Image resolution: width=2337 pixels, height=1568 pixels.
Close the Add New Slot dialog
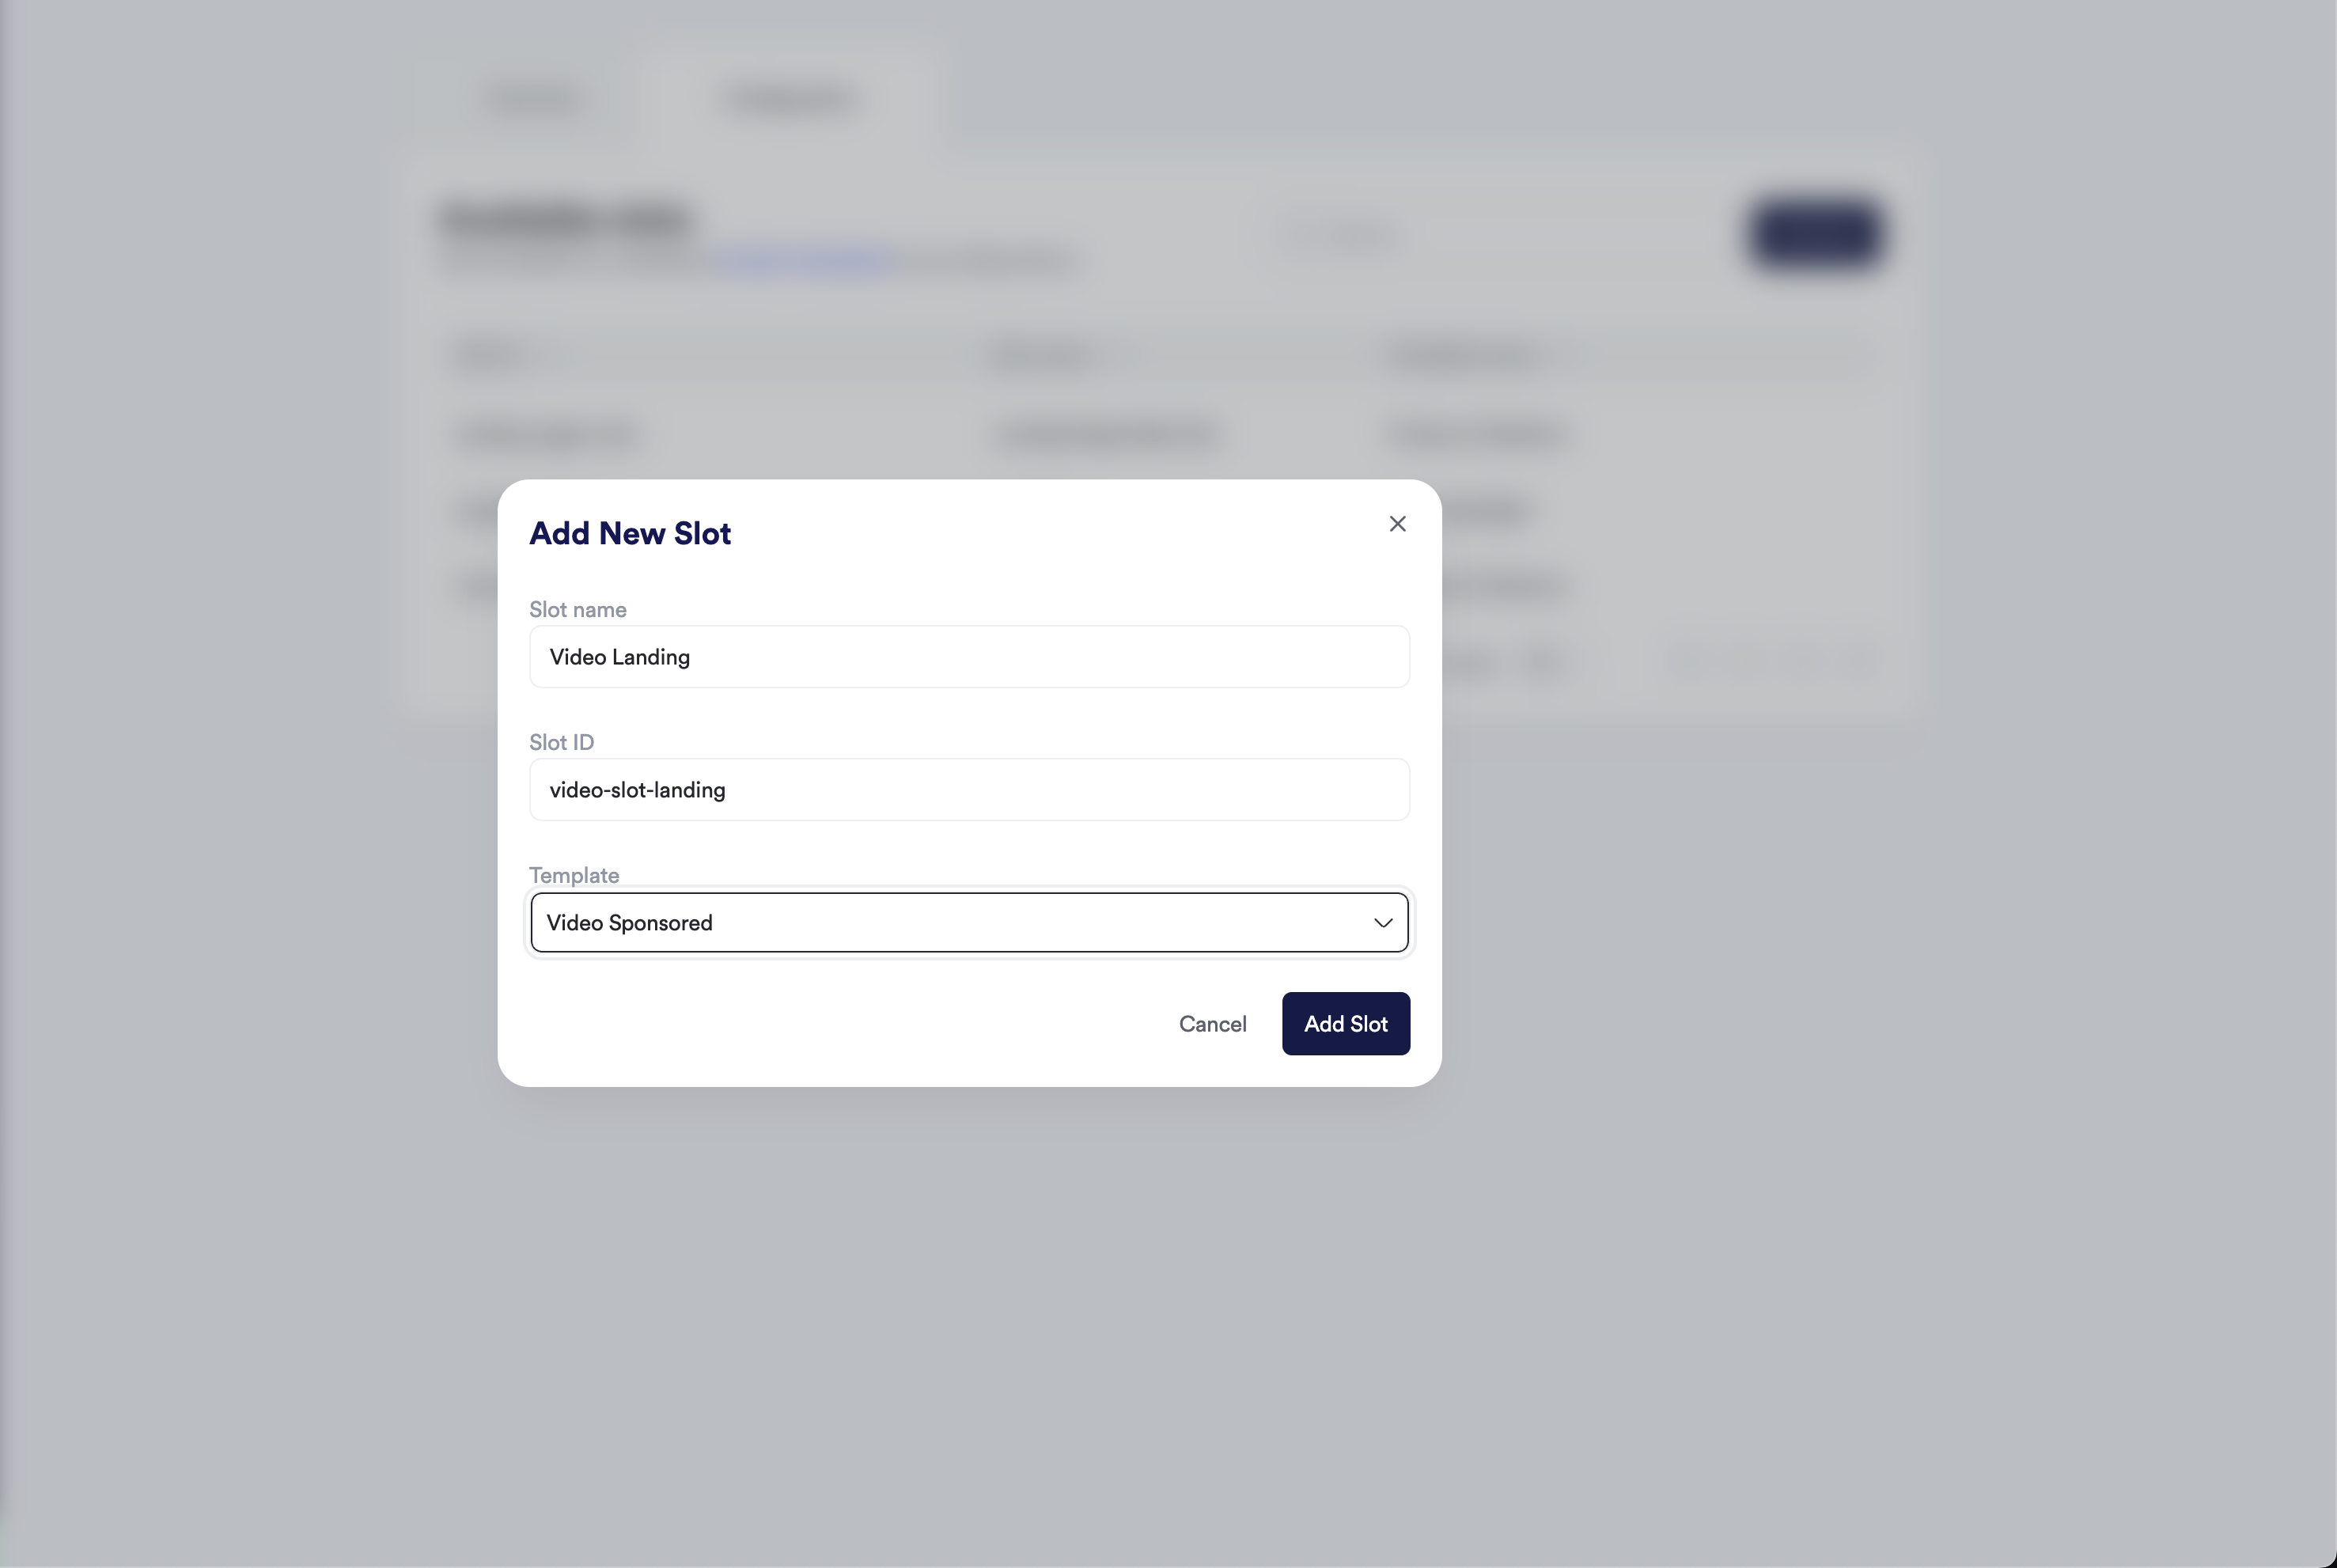(x=1397, y=523)
